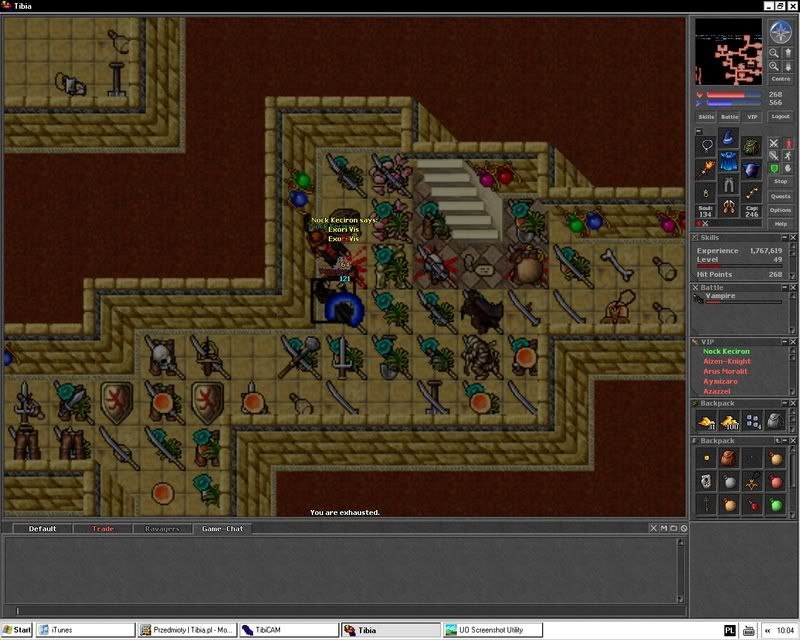Click the blue wizard hat helmet slot
This screenshot has height=640, width=800.
tap(729, 137)
